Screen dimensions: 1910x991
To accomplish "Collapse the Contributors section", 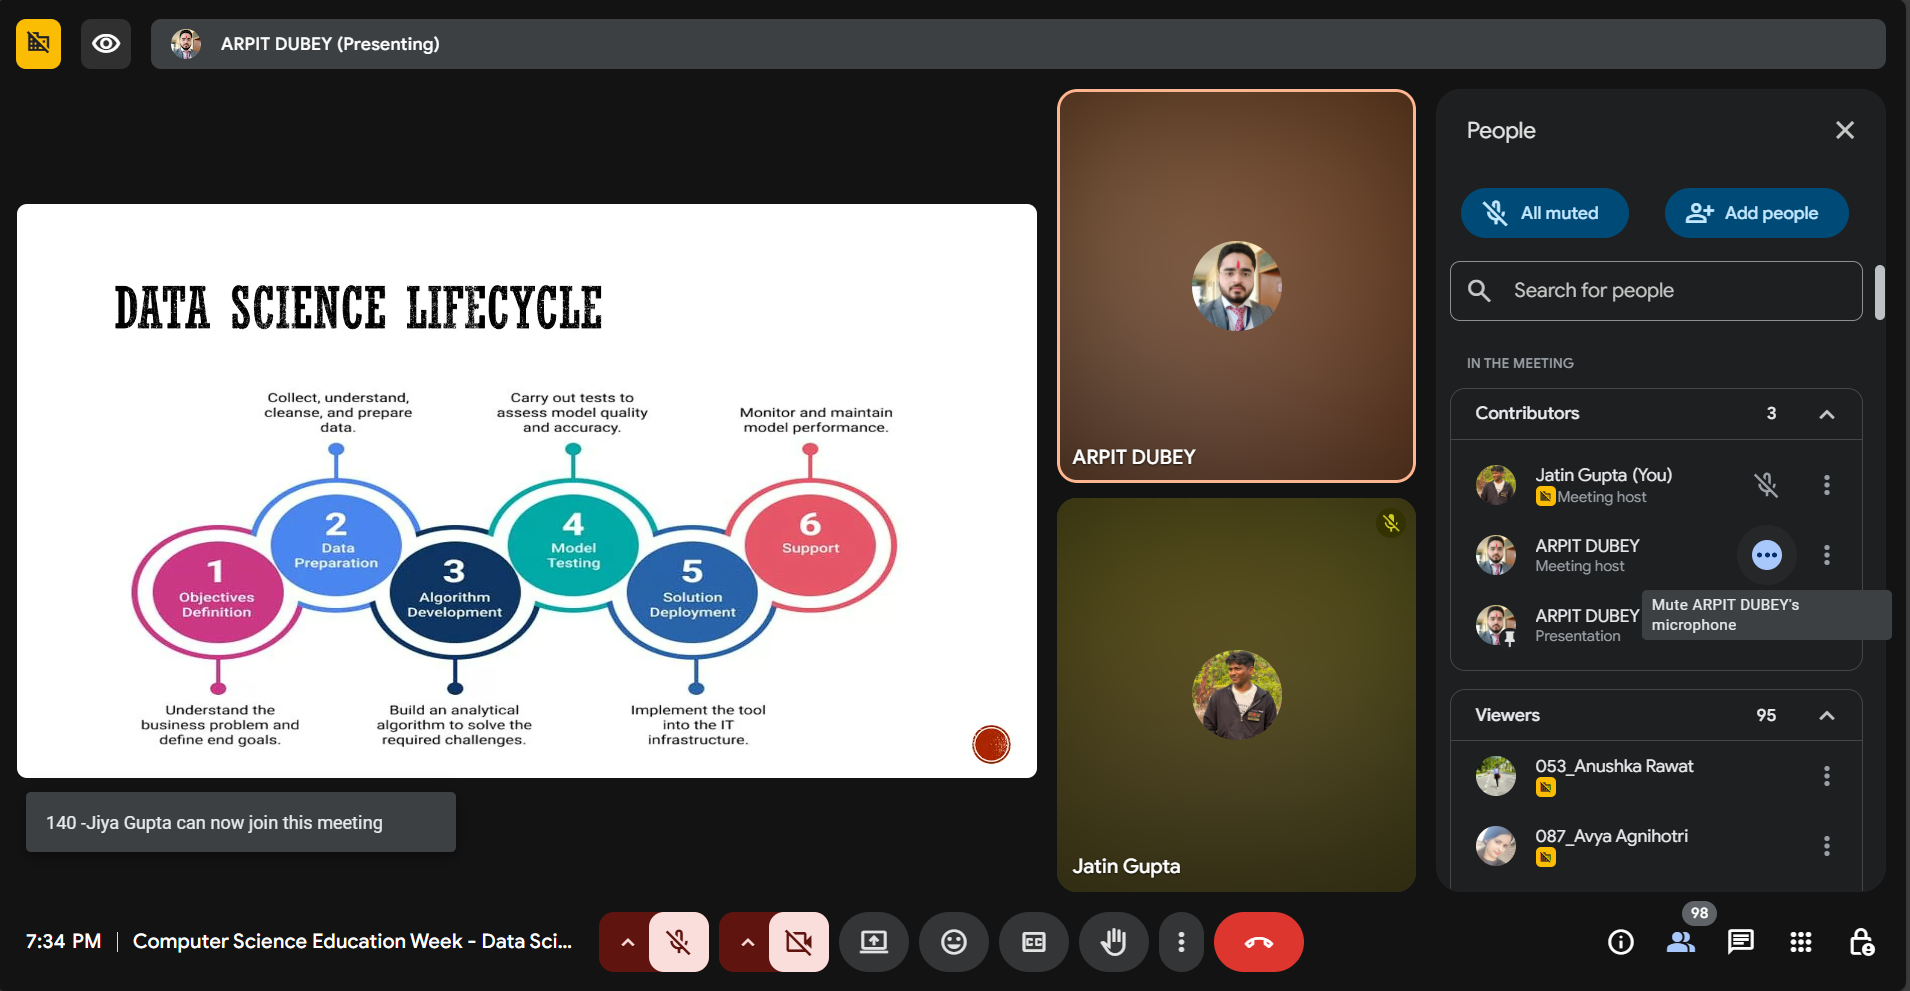I will click(x=1827, y=414).
